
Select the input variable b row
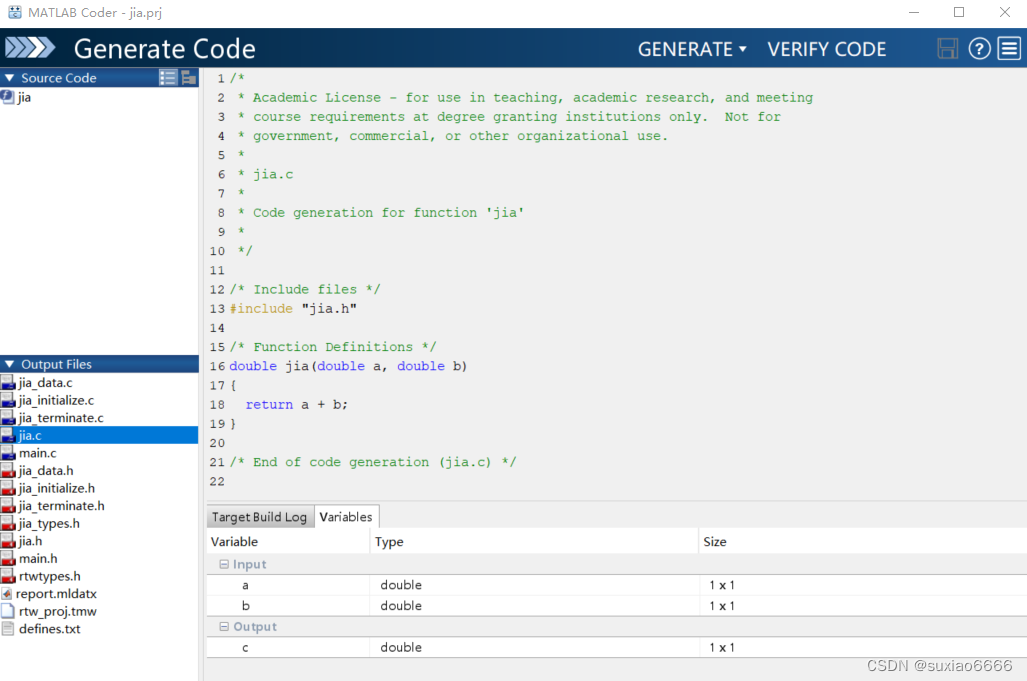tap(616, 606)
